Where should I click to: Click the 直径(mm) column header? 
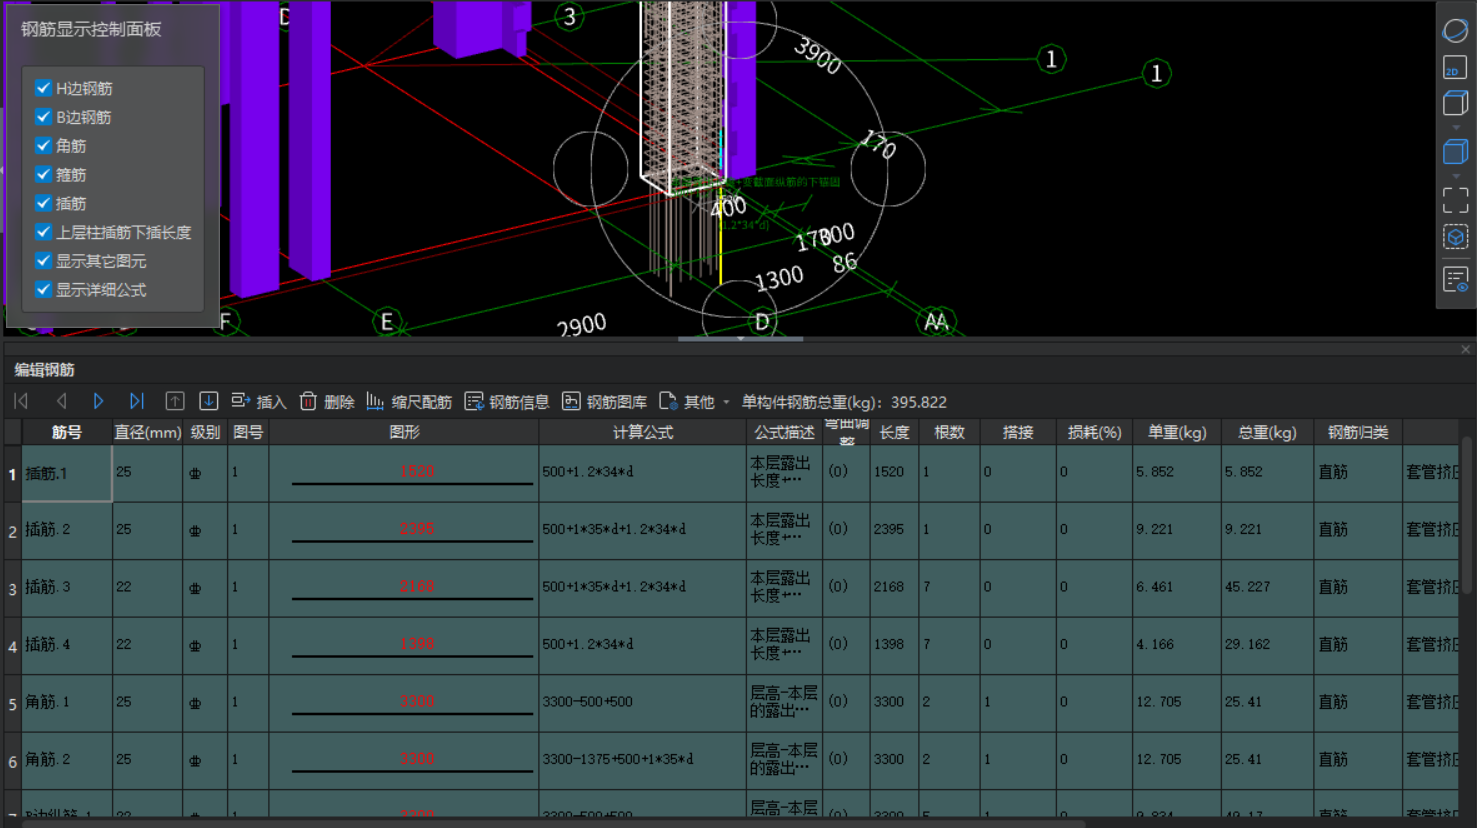[x=147, y=432]
